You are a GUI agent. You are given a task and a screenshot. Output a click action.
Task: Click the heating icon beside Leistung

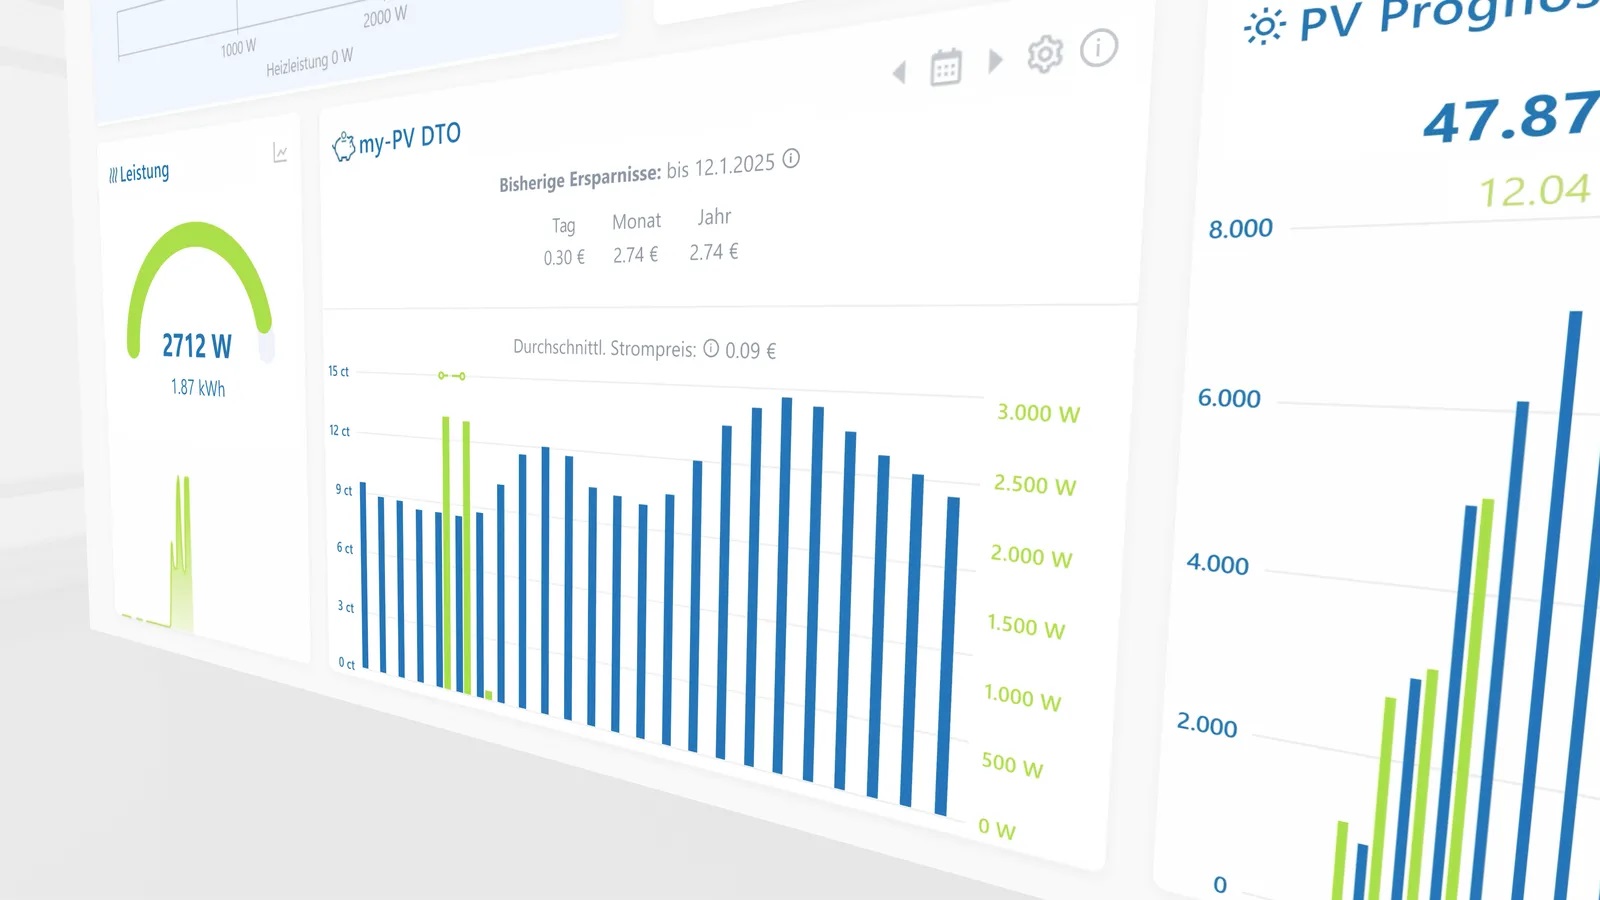113,176
